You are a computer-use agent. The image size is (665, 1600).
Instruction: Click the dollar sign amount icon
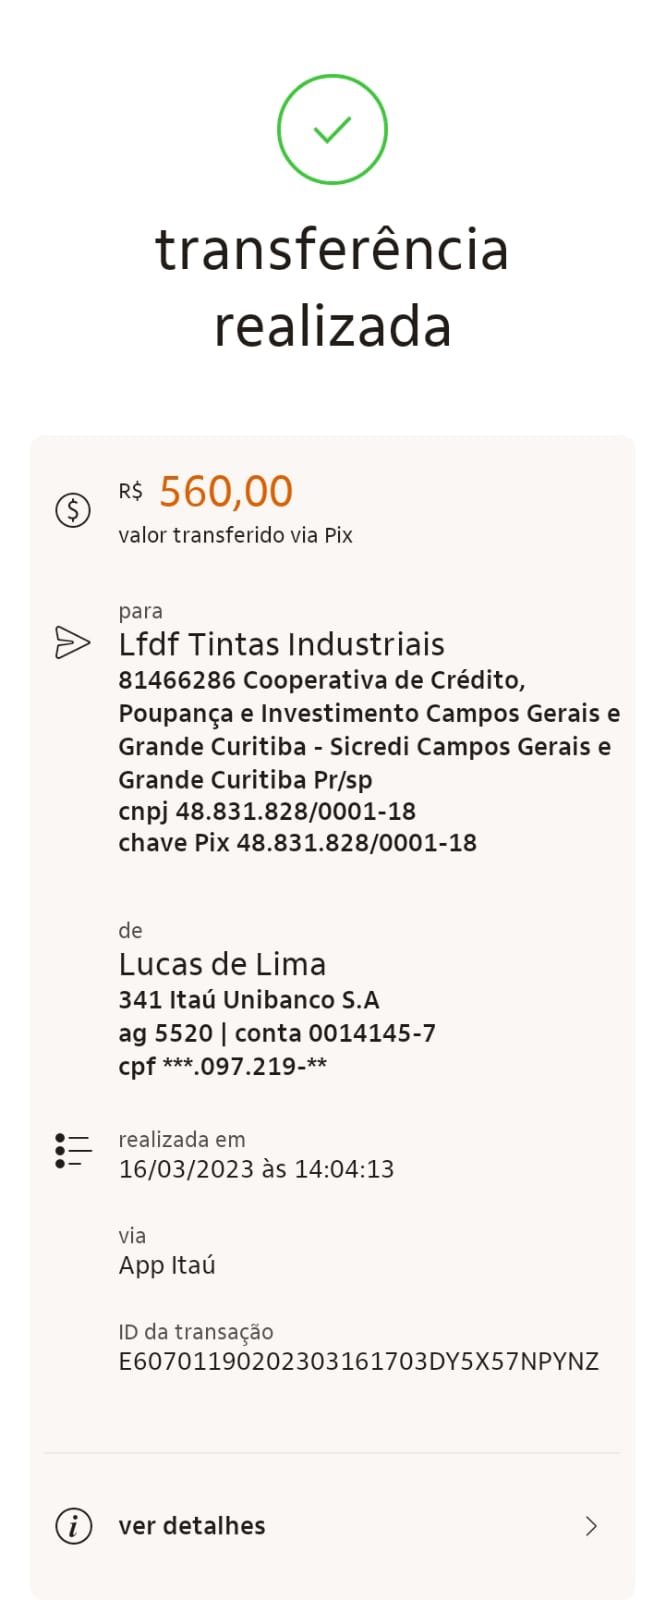[73, 510]
